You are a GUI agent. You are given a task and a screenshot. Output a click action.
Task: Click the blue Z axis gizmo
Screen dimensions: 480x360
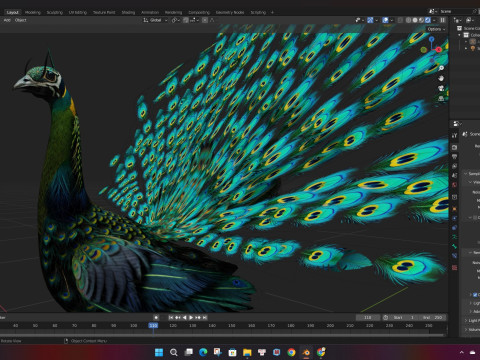coord(432,39)
